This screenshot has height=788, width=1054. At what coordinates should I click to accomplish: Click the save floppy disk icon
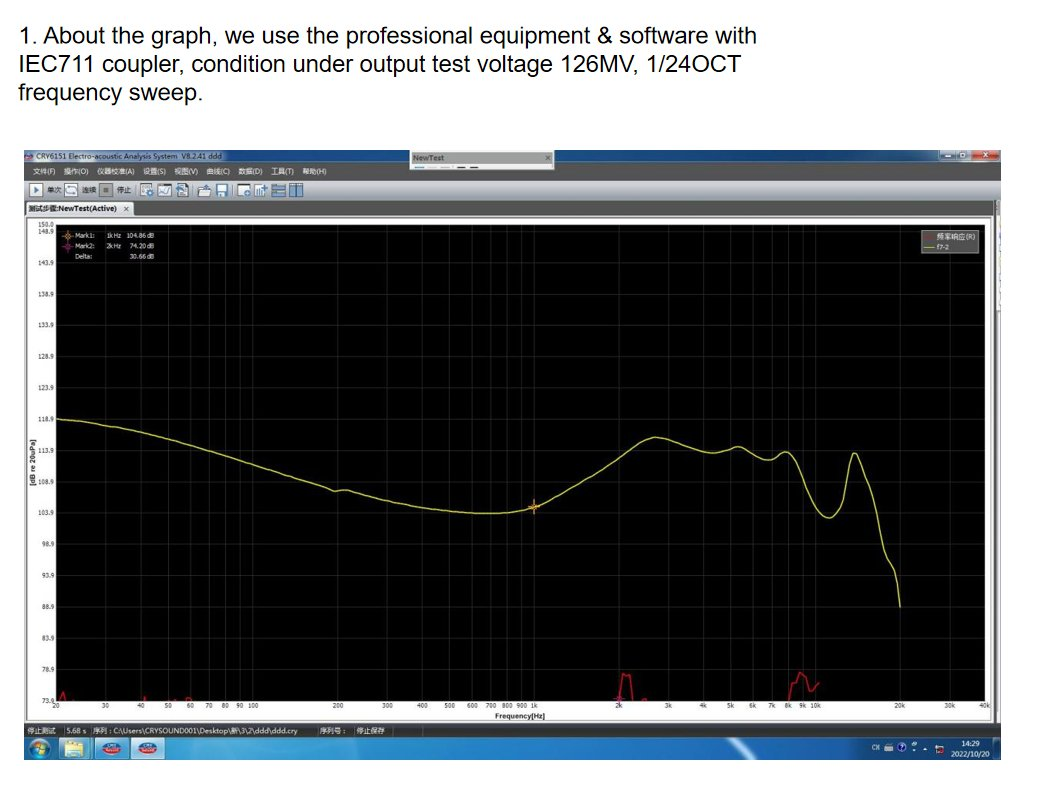pyautogui.click(x=222, y=190)
